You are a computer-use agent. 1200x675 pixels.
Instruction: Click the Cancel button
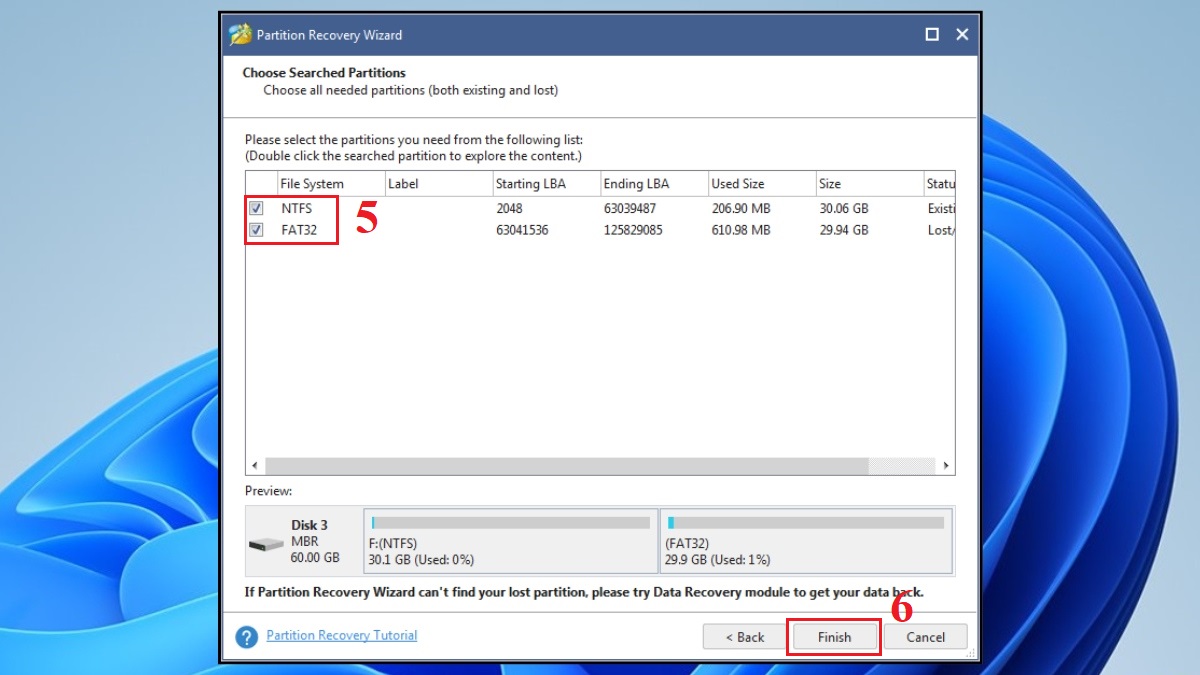click(925, 637)
